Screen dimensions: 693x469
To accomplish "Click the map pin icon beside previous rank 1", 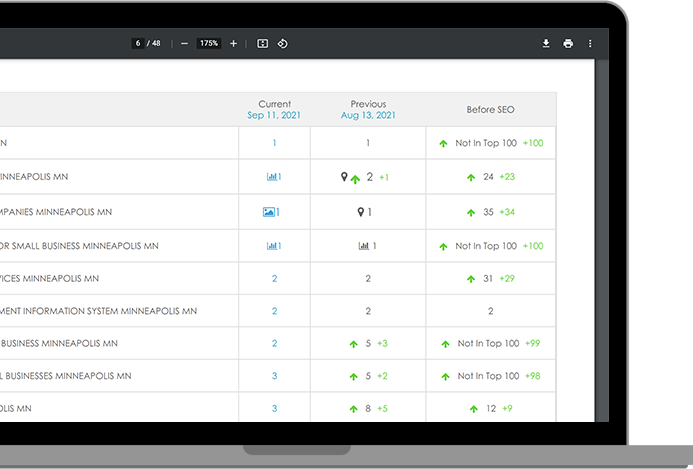I will [x=361, y=212].
